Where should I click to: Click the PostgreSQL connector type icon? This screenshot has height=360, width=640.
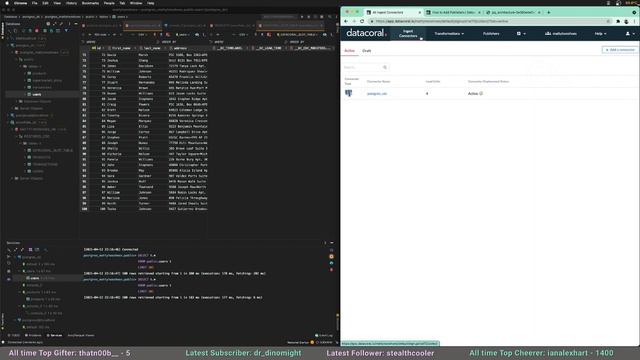[348, 93]
